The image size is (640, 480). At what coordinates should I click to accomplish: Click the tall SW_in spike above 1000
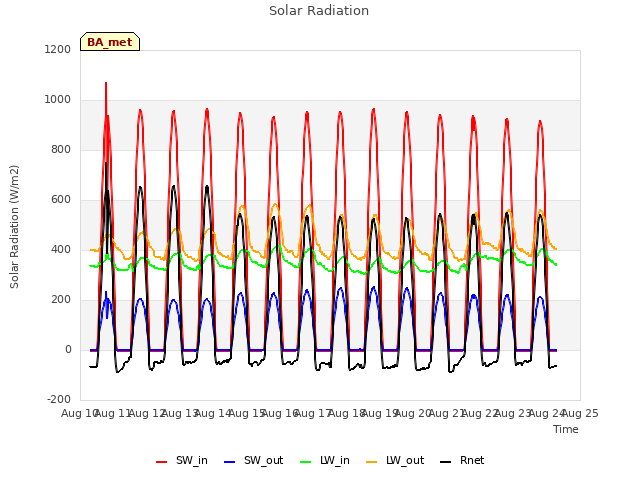pyautogui.click(x=106, y=92)
